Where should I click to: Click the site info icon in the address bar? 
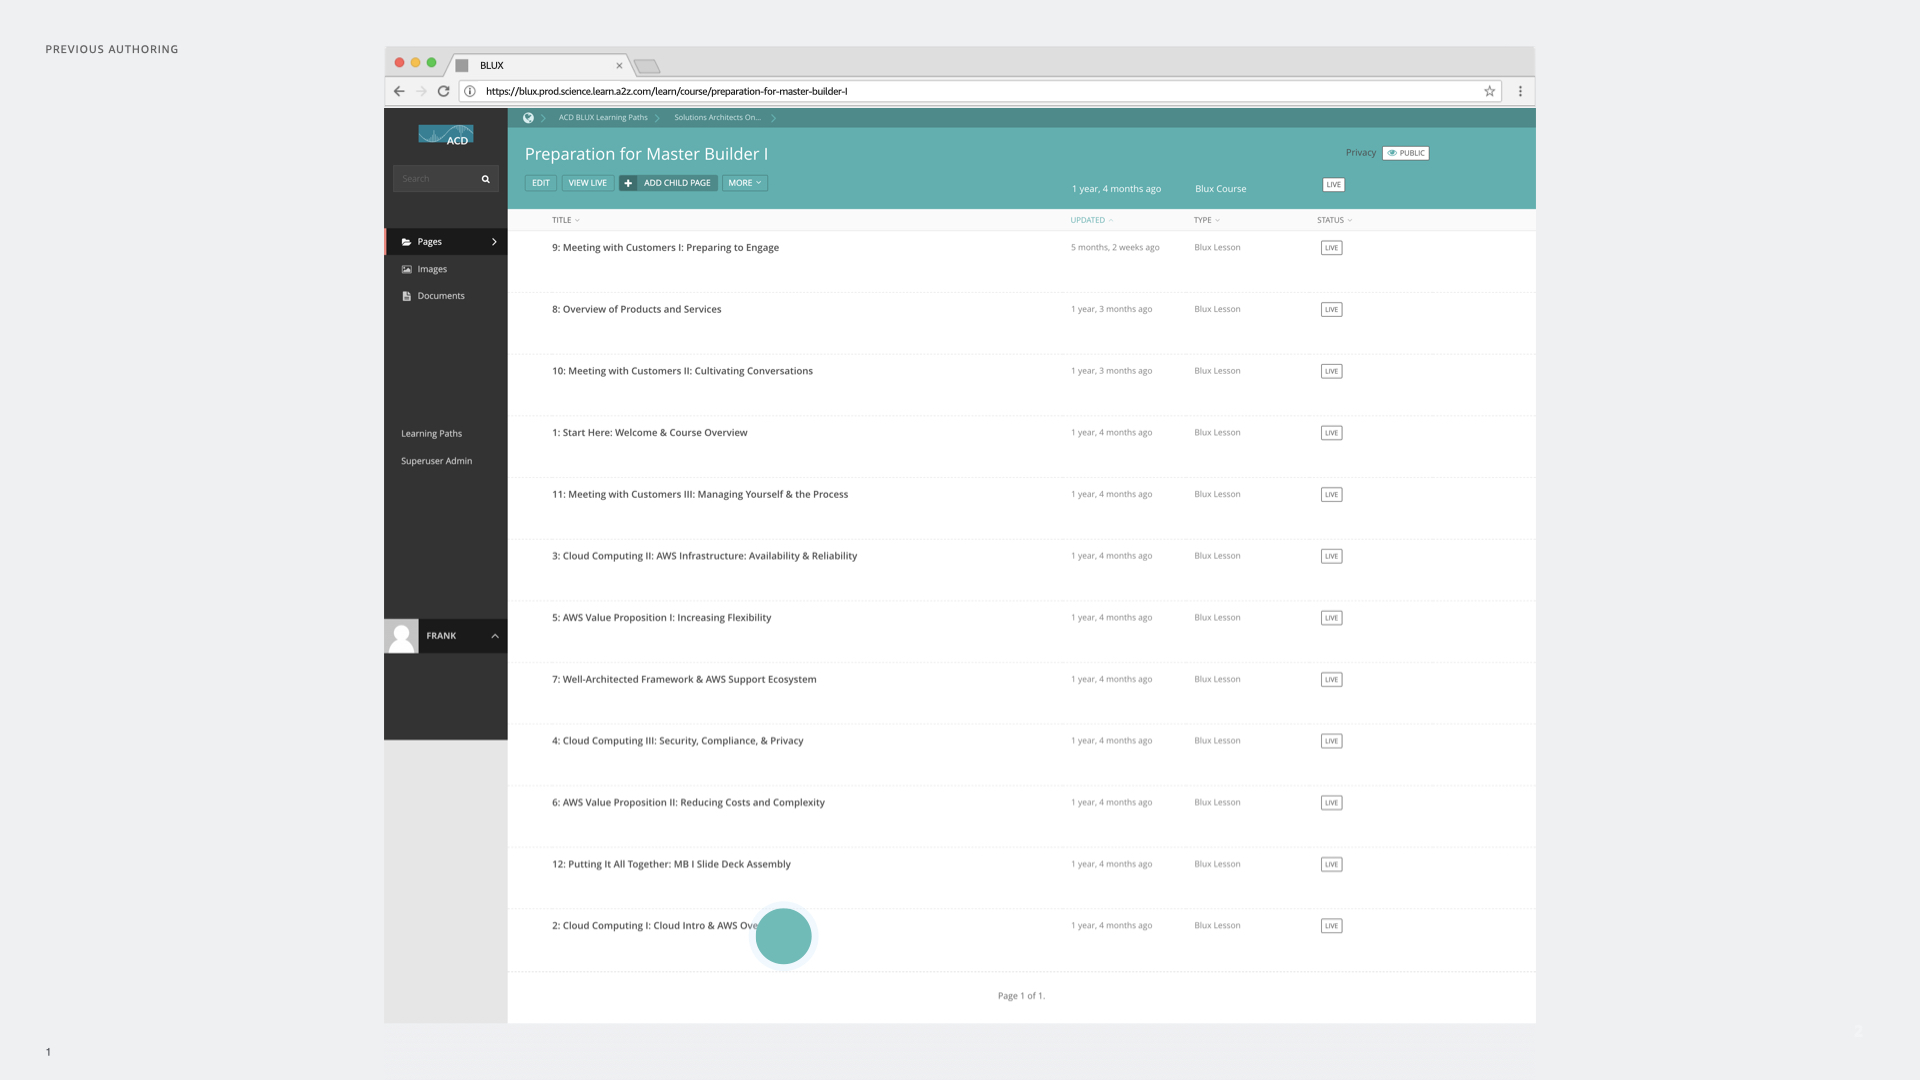[x=470, y=91]
